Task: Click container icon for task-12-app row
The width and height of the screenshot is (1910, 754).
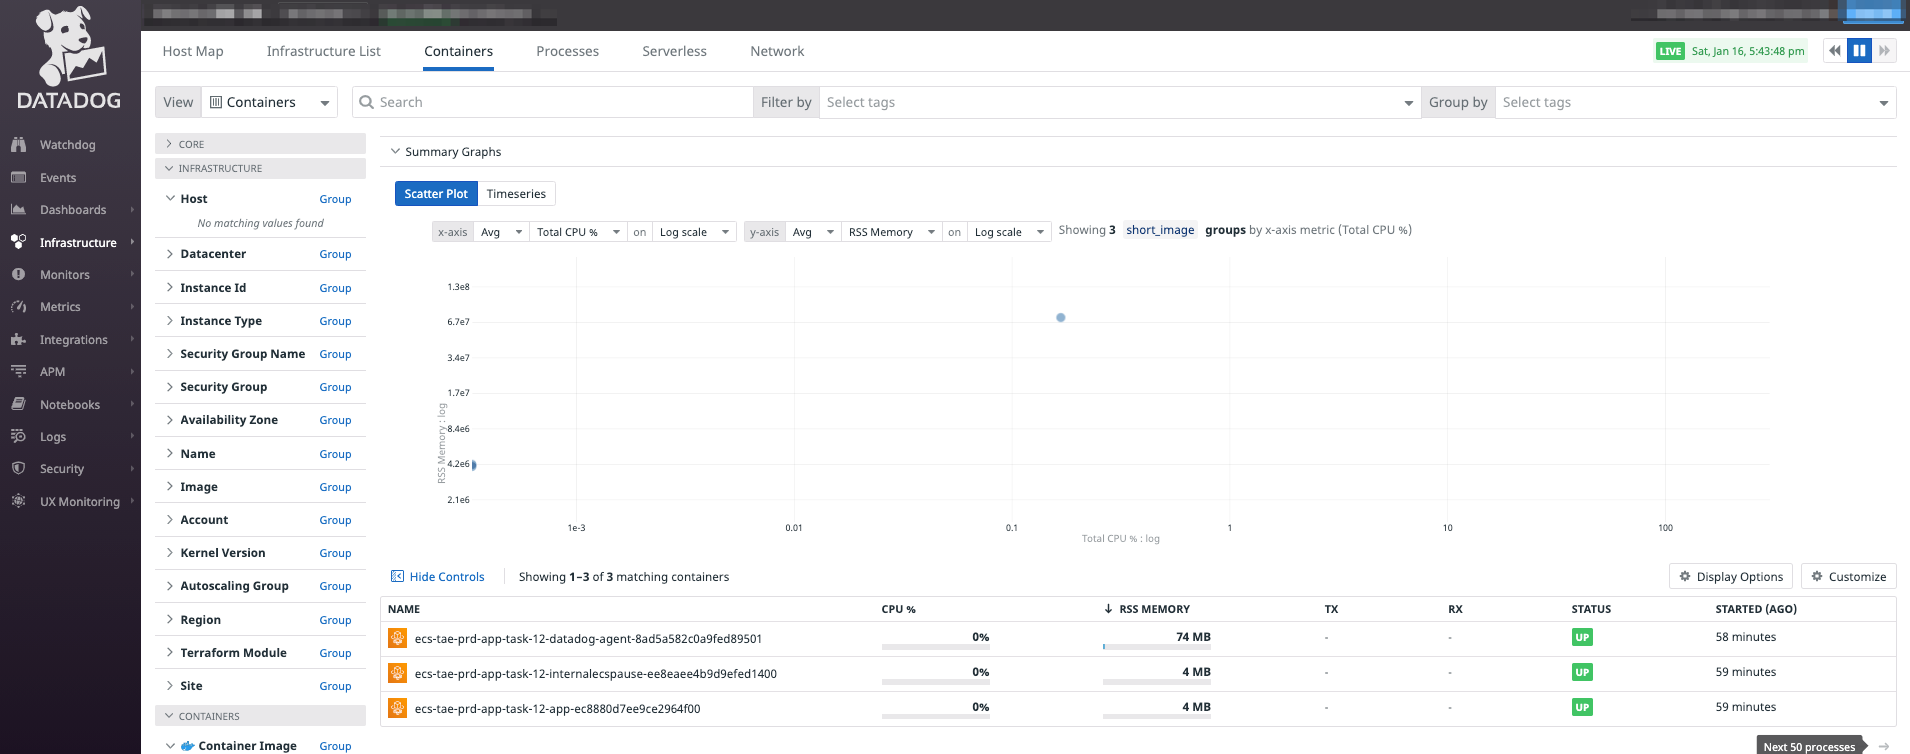Action: tap(397, 708)
